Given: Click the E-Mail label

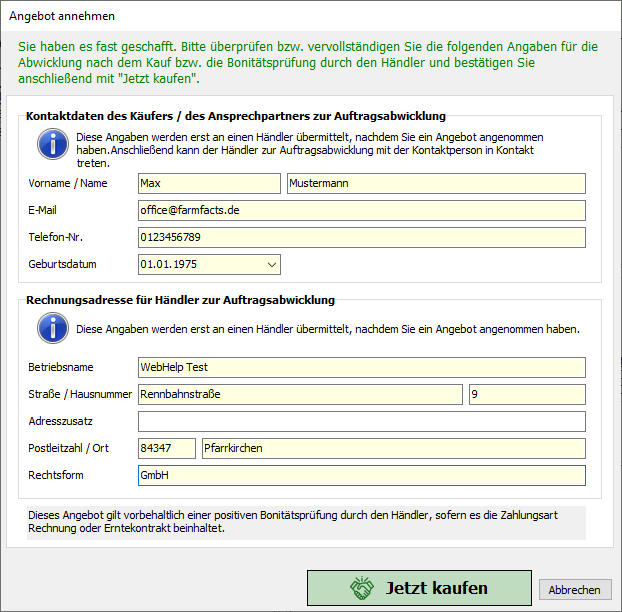Looking at the screenshot, I should 42,210.
